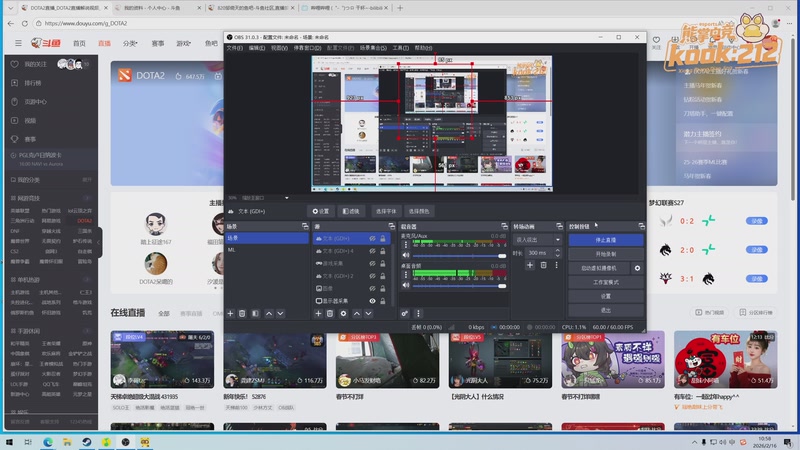Add a transition with plus icon

point(530,265)
